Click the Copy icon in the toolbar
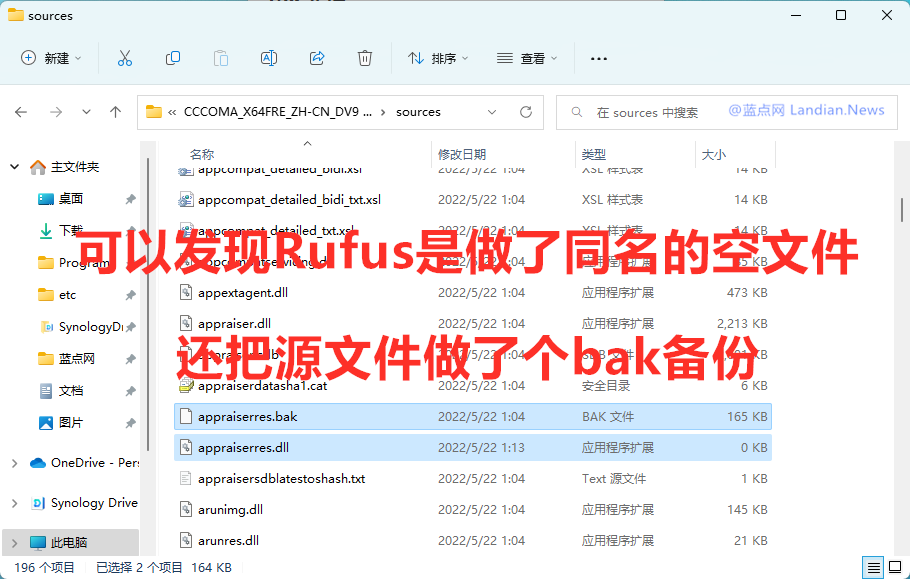 point(172,59)
